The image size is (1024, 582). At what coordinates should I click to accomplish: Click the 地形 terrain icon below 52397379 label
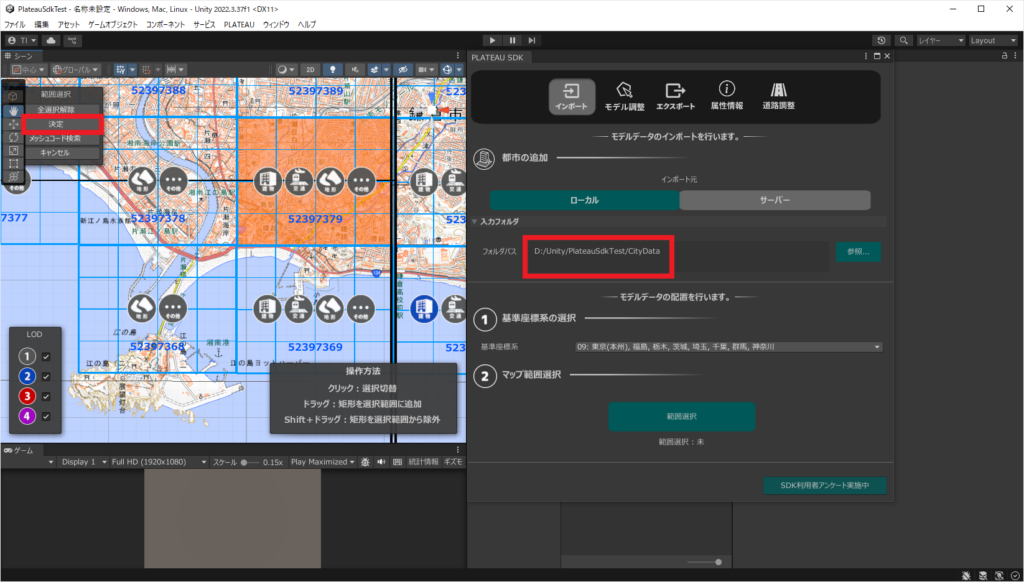pos(330,308)
